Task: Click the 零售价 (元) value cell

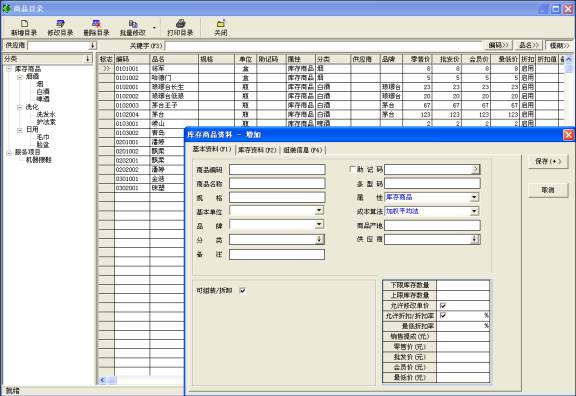Action: [463, 347]
